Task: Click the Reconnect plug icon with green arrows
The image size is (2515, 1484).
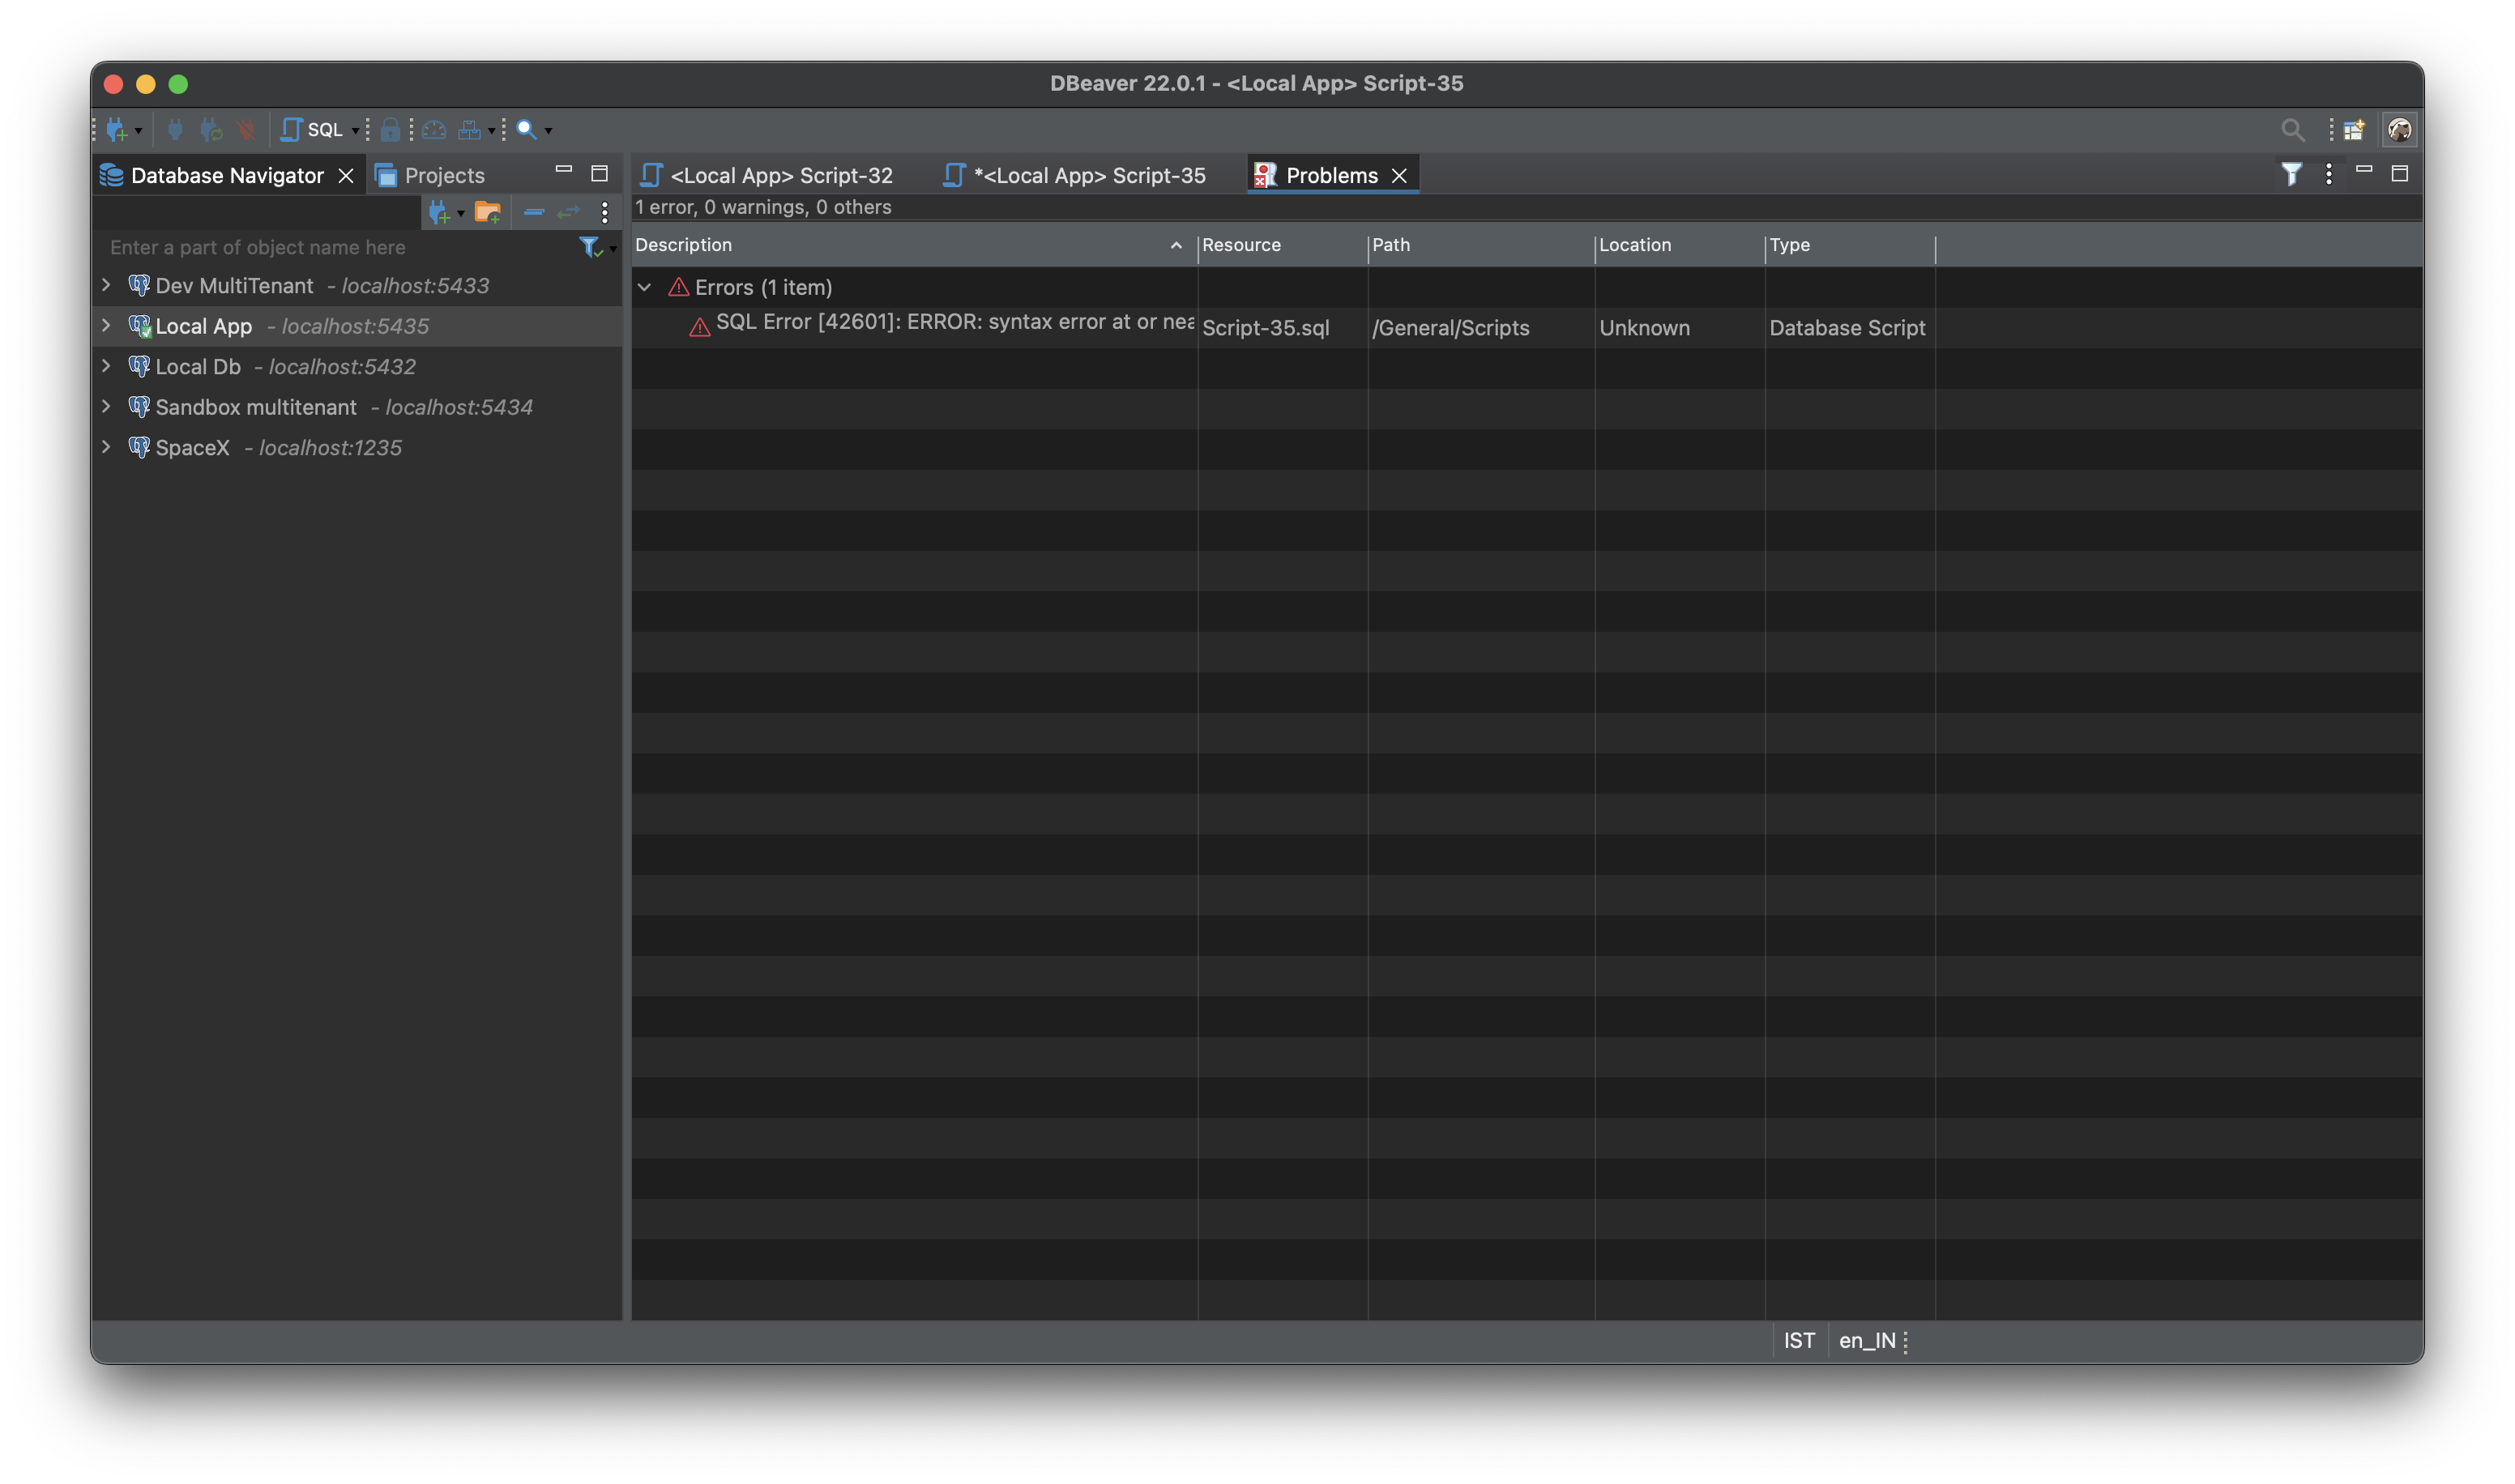Action: (211, 130)
